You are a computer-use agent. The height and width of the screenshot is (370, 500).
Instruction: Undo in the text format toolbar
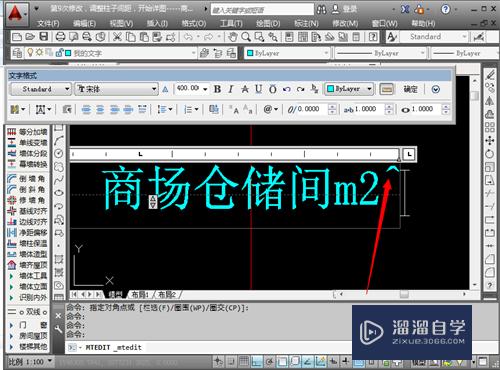[287, 89]
